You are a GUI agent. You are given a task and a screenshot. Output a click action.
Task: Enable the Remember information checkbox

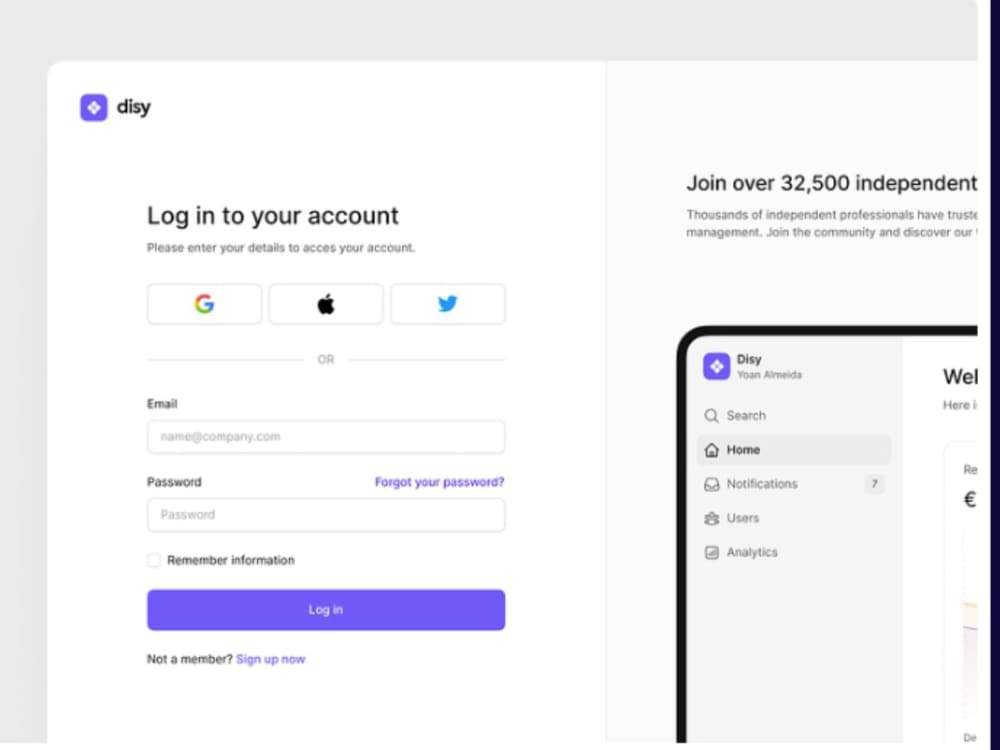pos(154,560)
